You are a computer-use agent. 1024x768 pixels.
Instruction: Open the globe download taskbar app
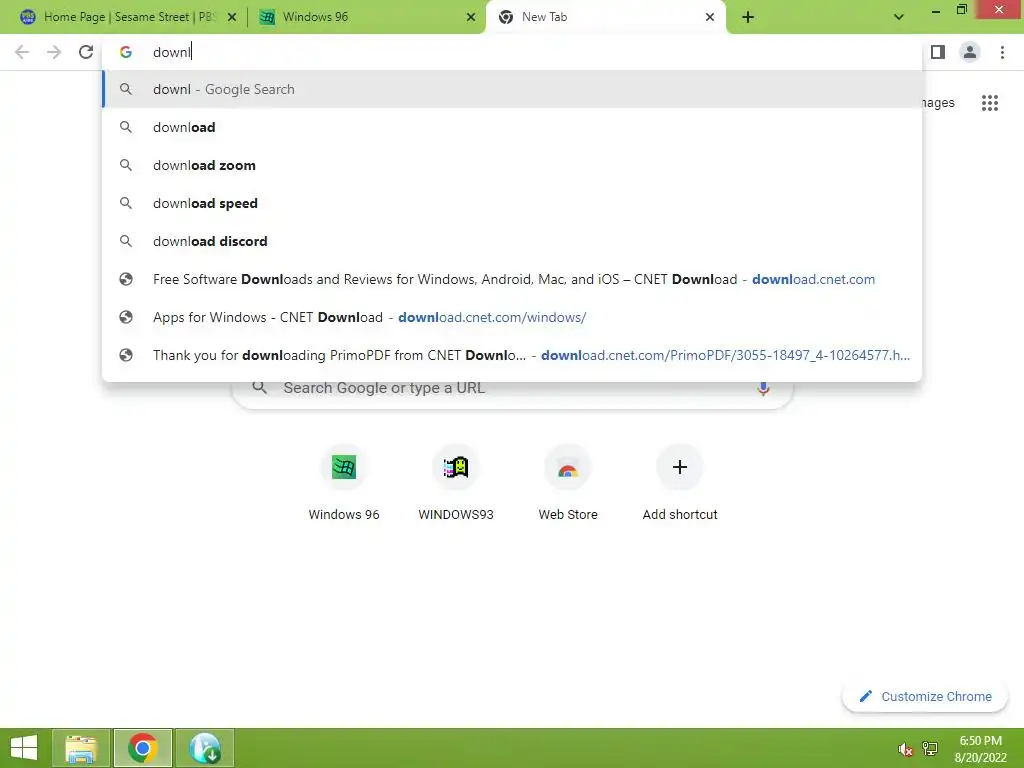pyautogui.click(x=204, y=748)
